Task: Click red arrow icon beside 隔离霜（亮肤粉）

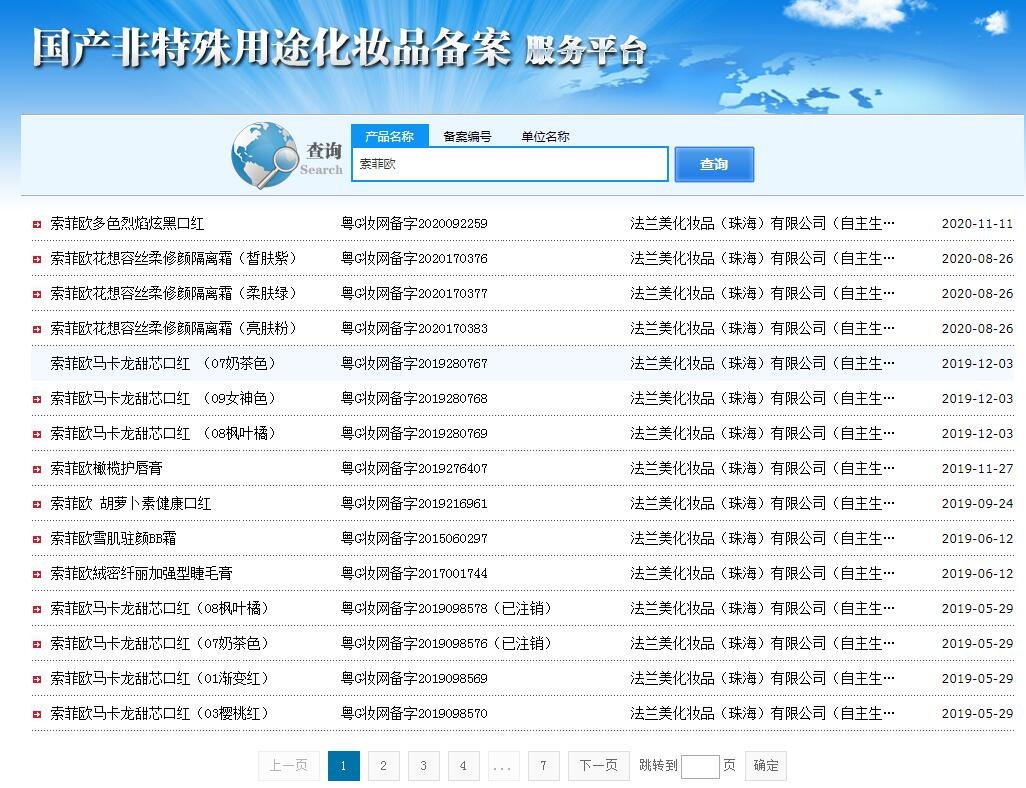Action: click(37, 329)
